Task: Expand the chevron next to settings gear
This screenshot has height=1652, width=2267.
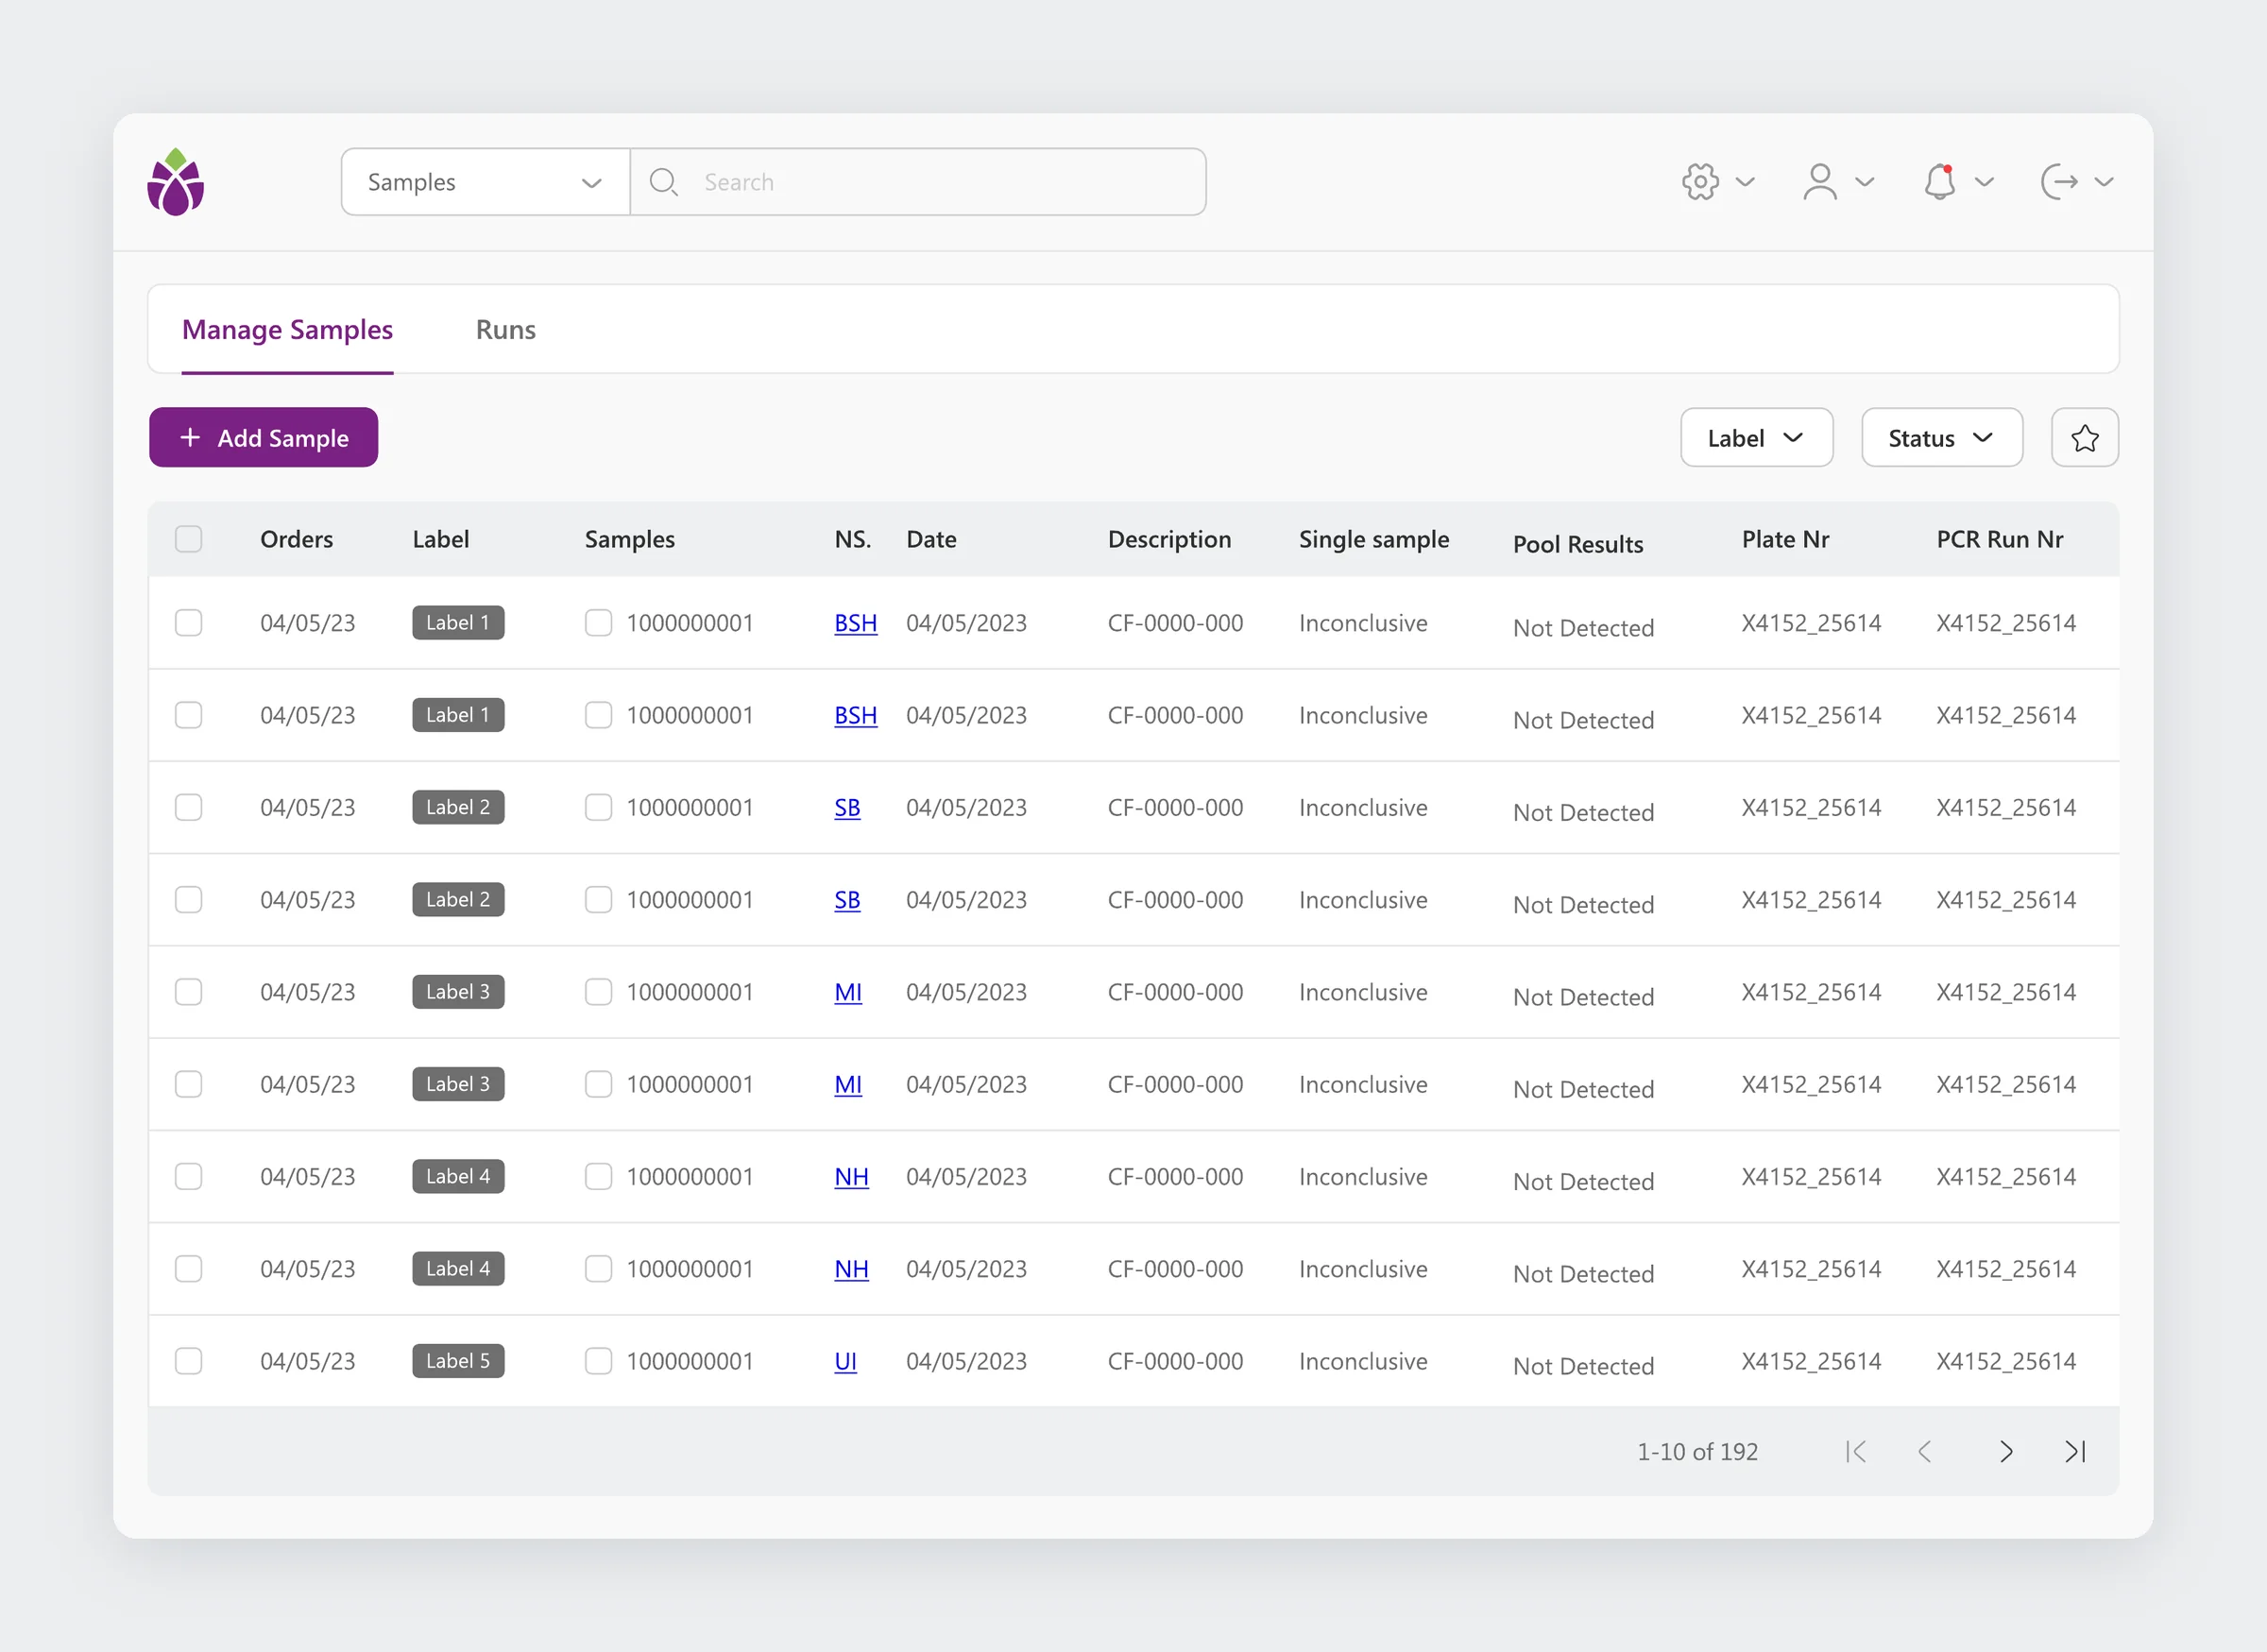Action: (x=1745, y=182)
